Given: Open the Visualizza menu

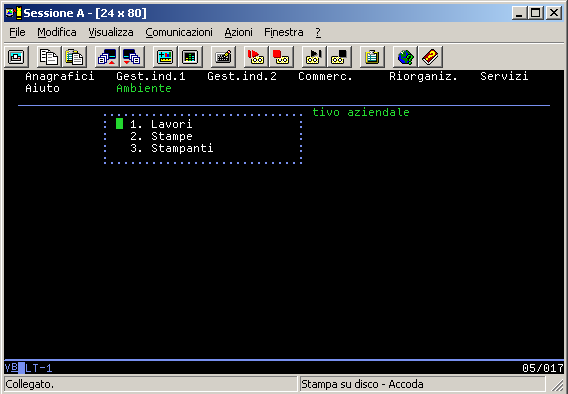Looking at the screenshot, I should click(111, 32).
